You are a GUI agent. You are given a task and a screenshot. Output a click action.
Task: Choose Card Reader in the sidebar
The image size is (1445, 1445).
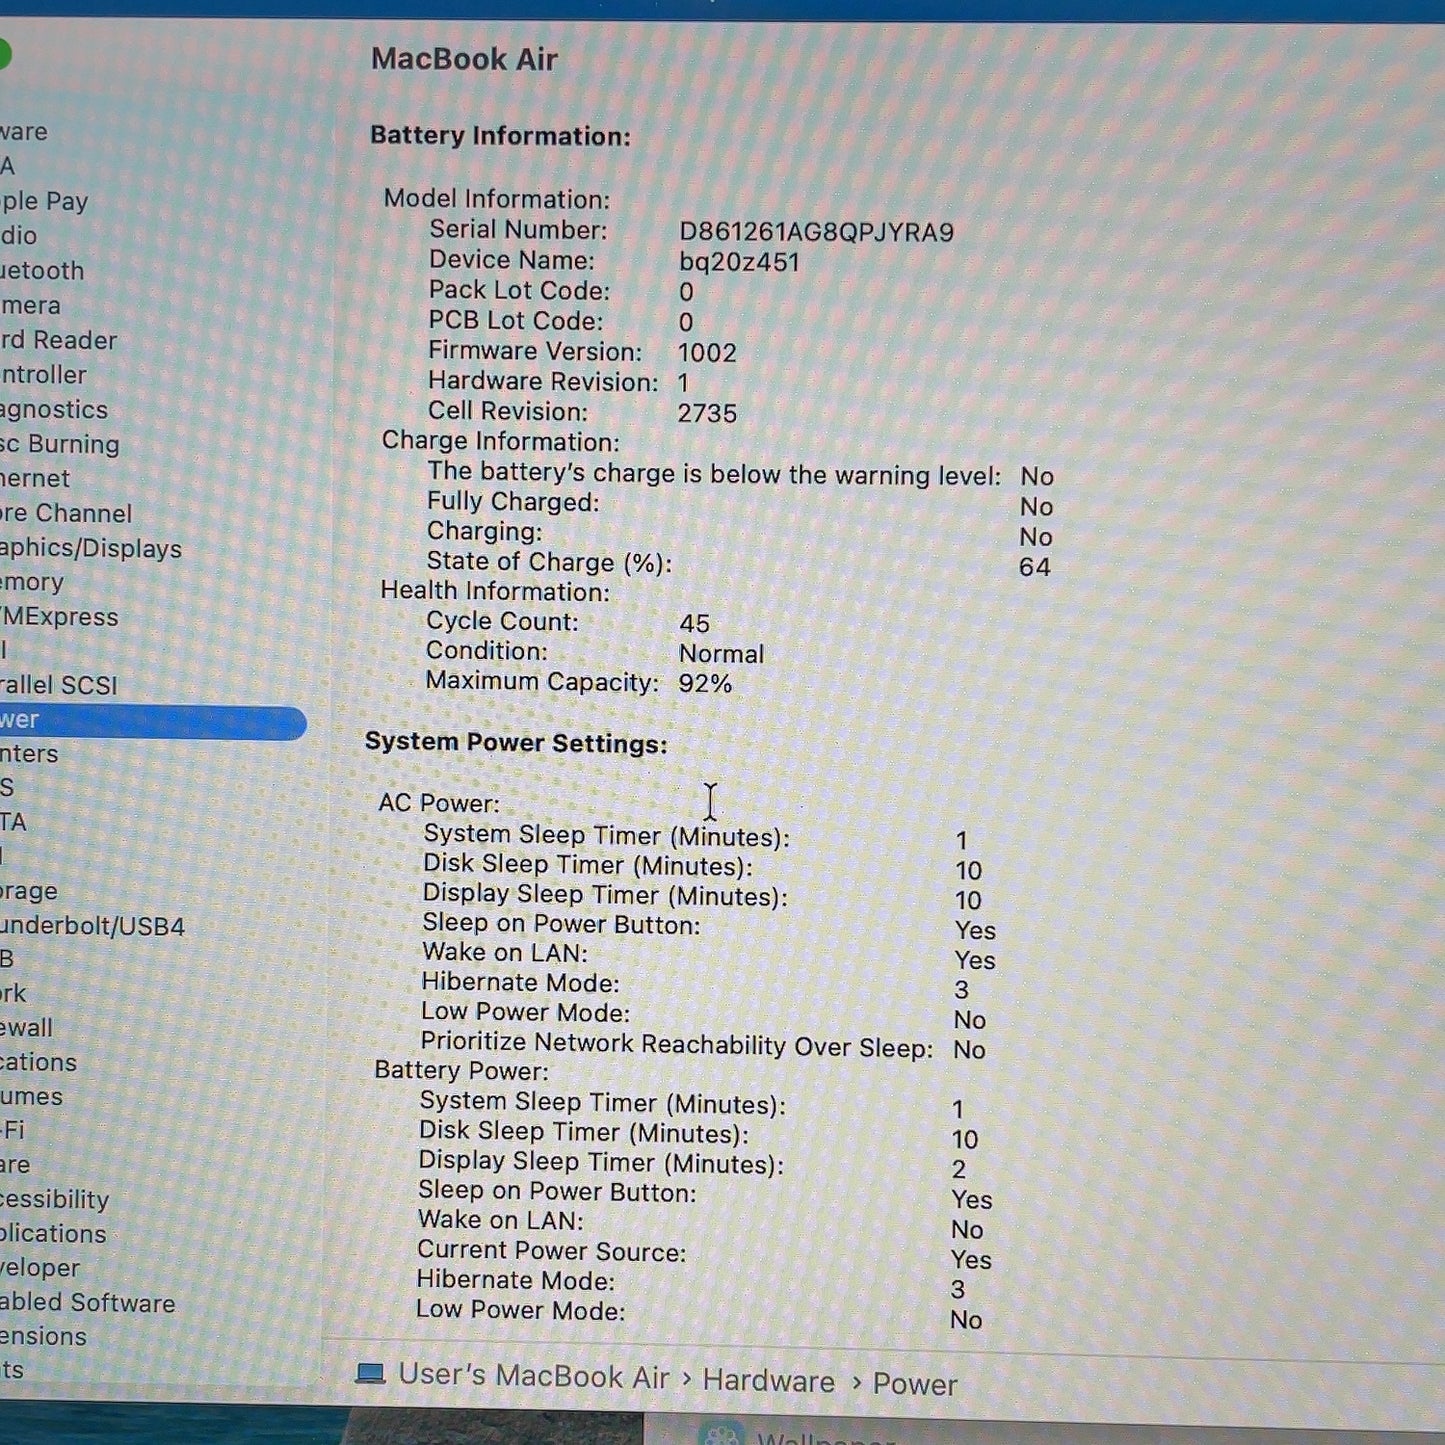point(59,340)
